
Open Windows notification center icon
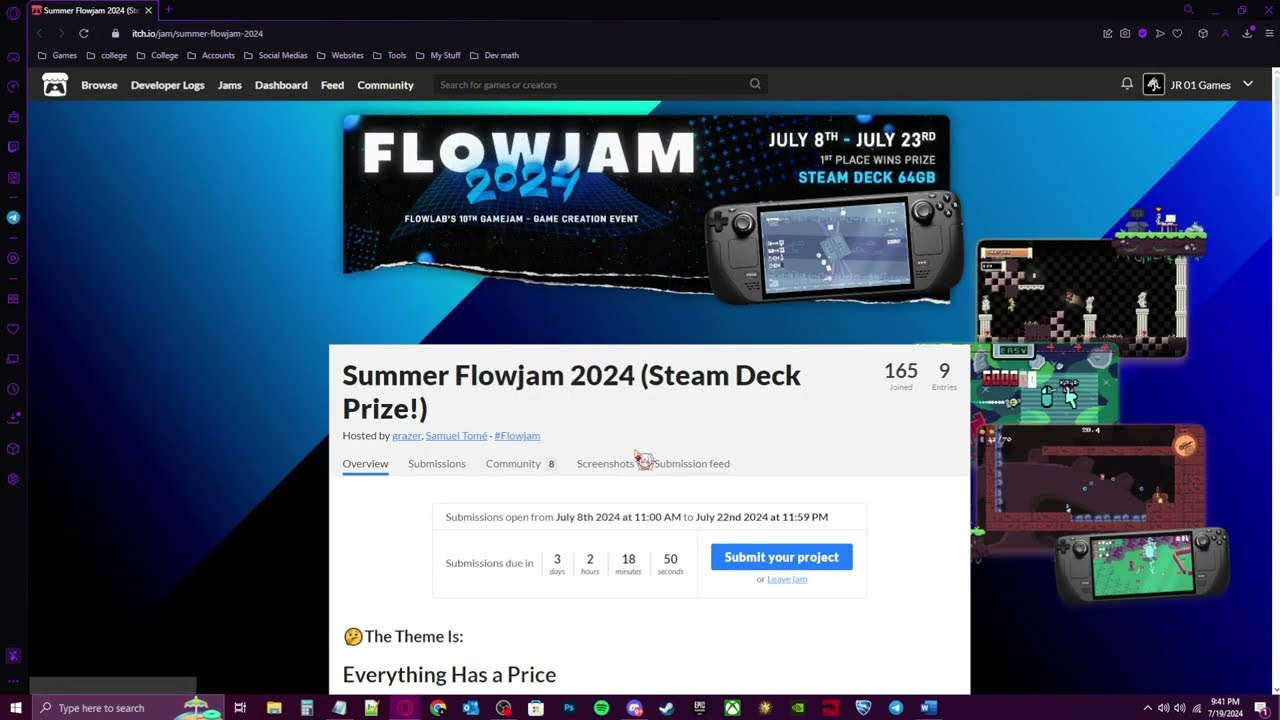tap(1261, 708)
